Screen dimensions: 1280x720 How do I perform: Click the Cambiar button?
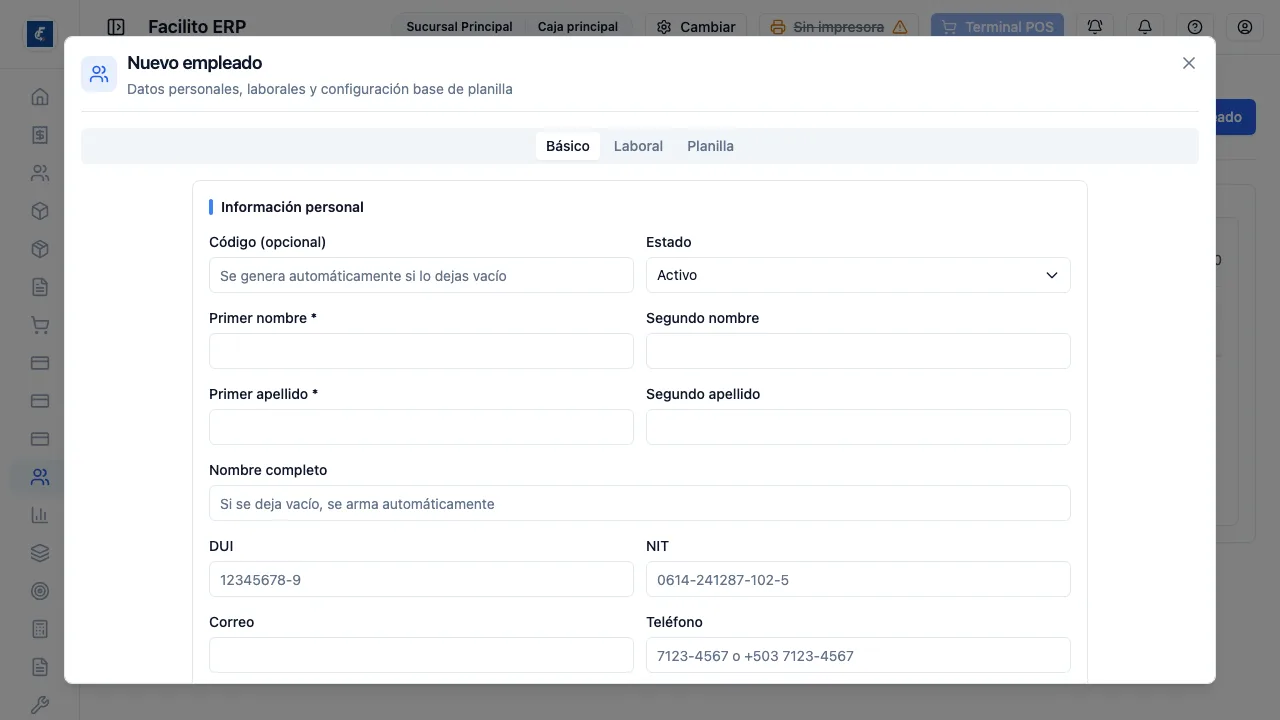pyautogui.click(x=696, y=27)
